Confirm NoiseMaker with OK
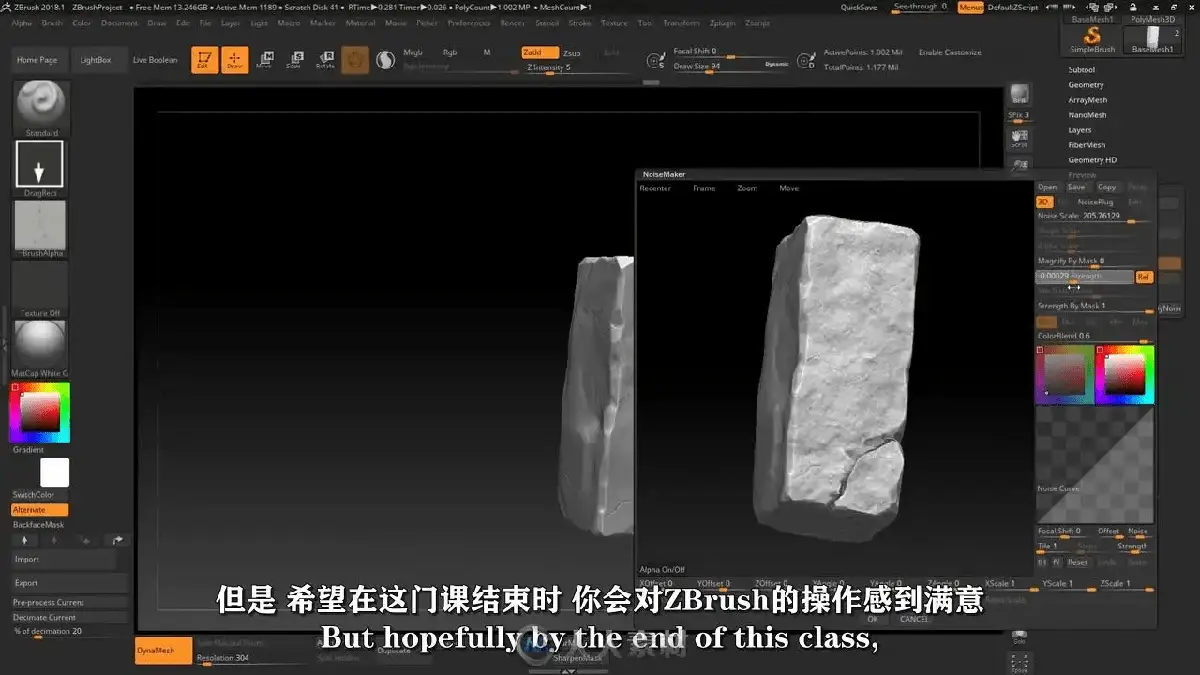Screen dimensions: 1200x675 (x=872, y=619)
